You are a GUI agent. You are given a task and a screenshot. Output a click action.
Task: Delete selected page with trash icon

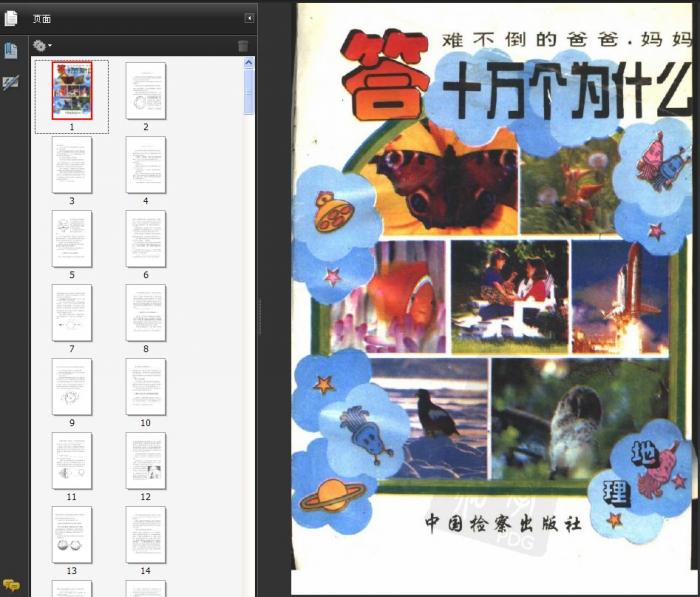coord(243,46)
